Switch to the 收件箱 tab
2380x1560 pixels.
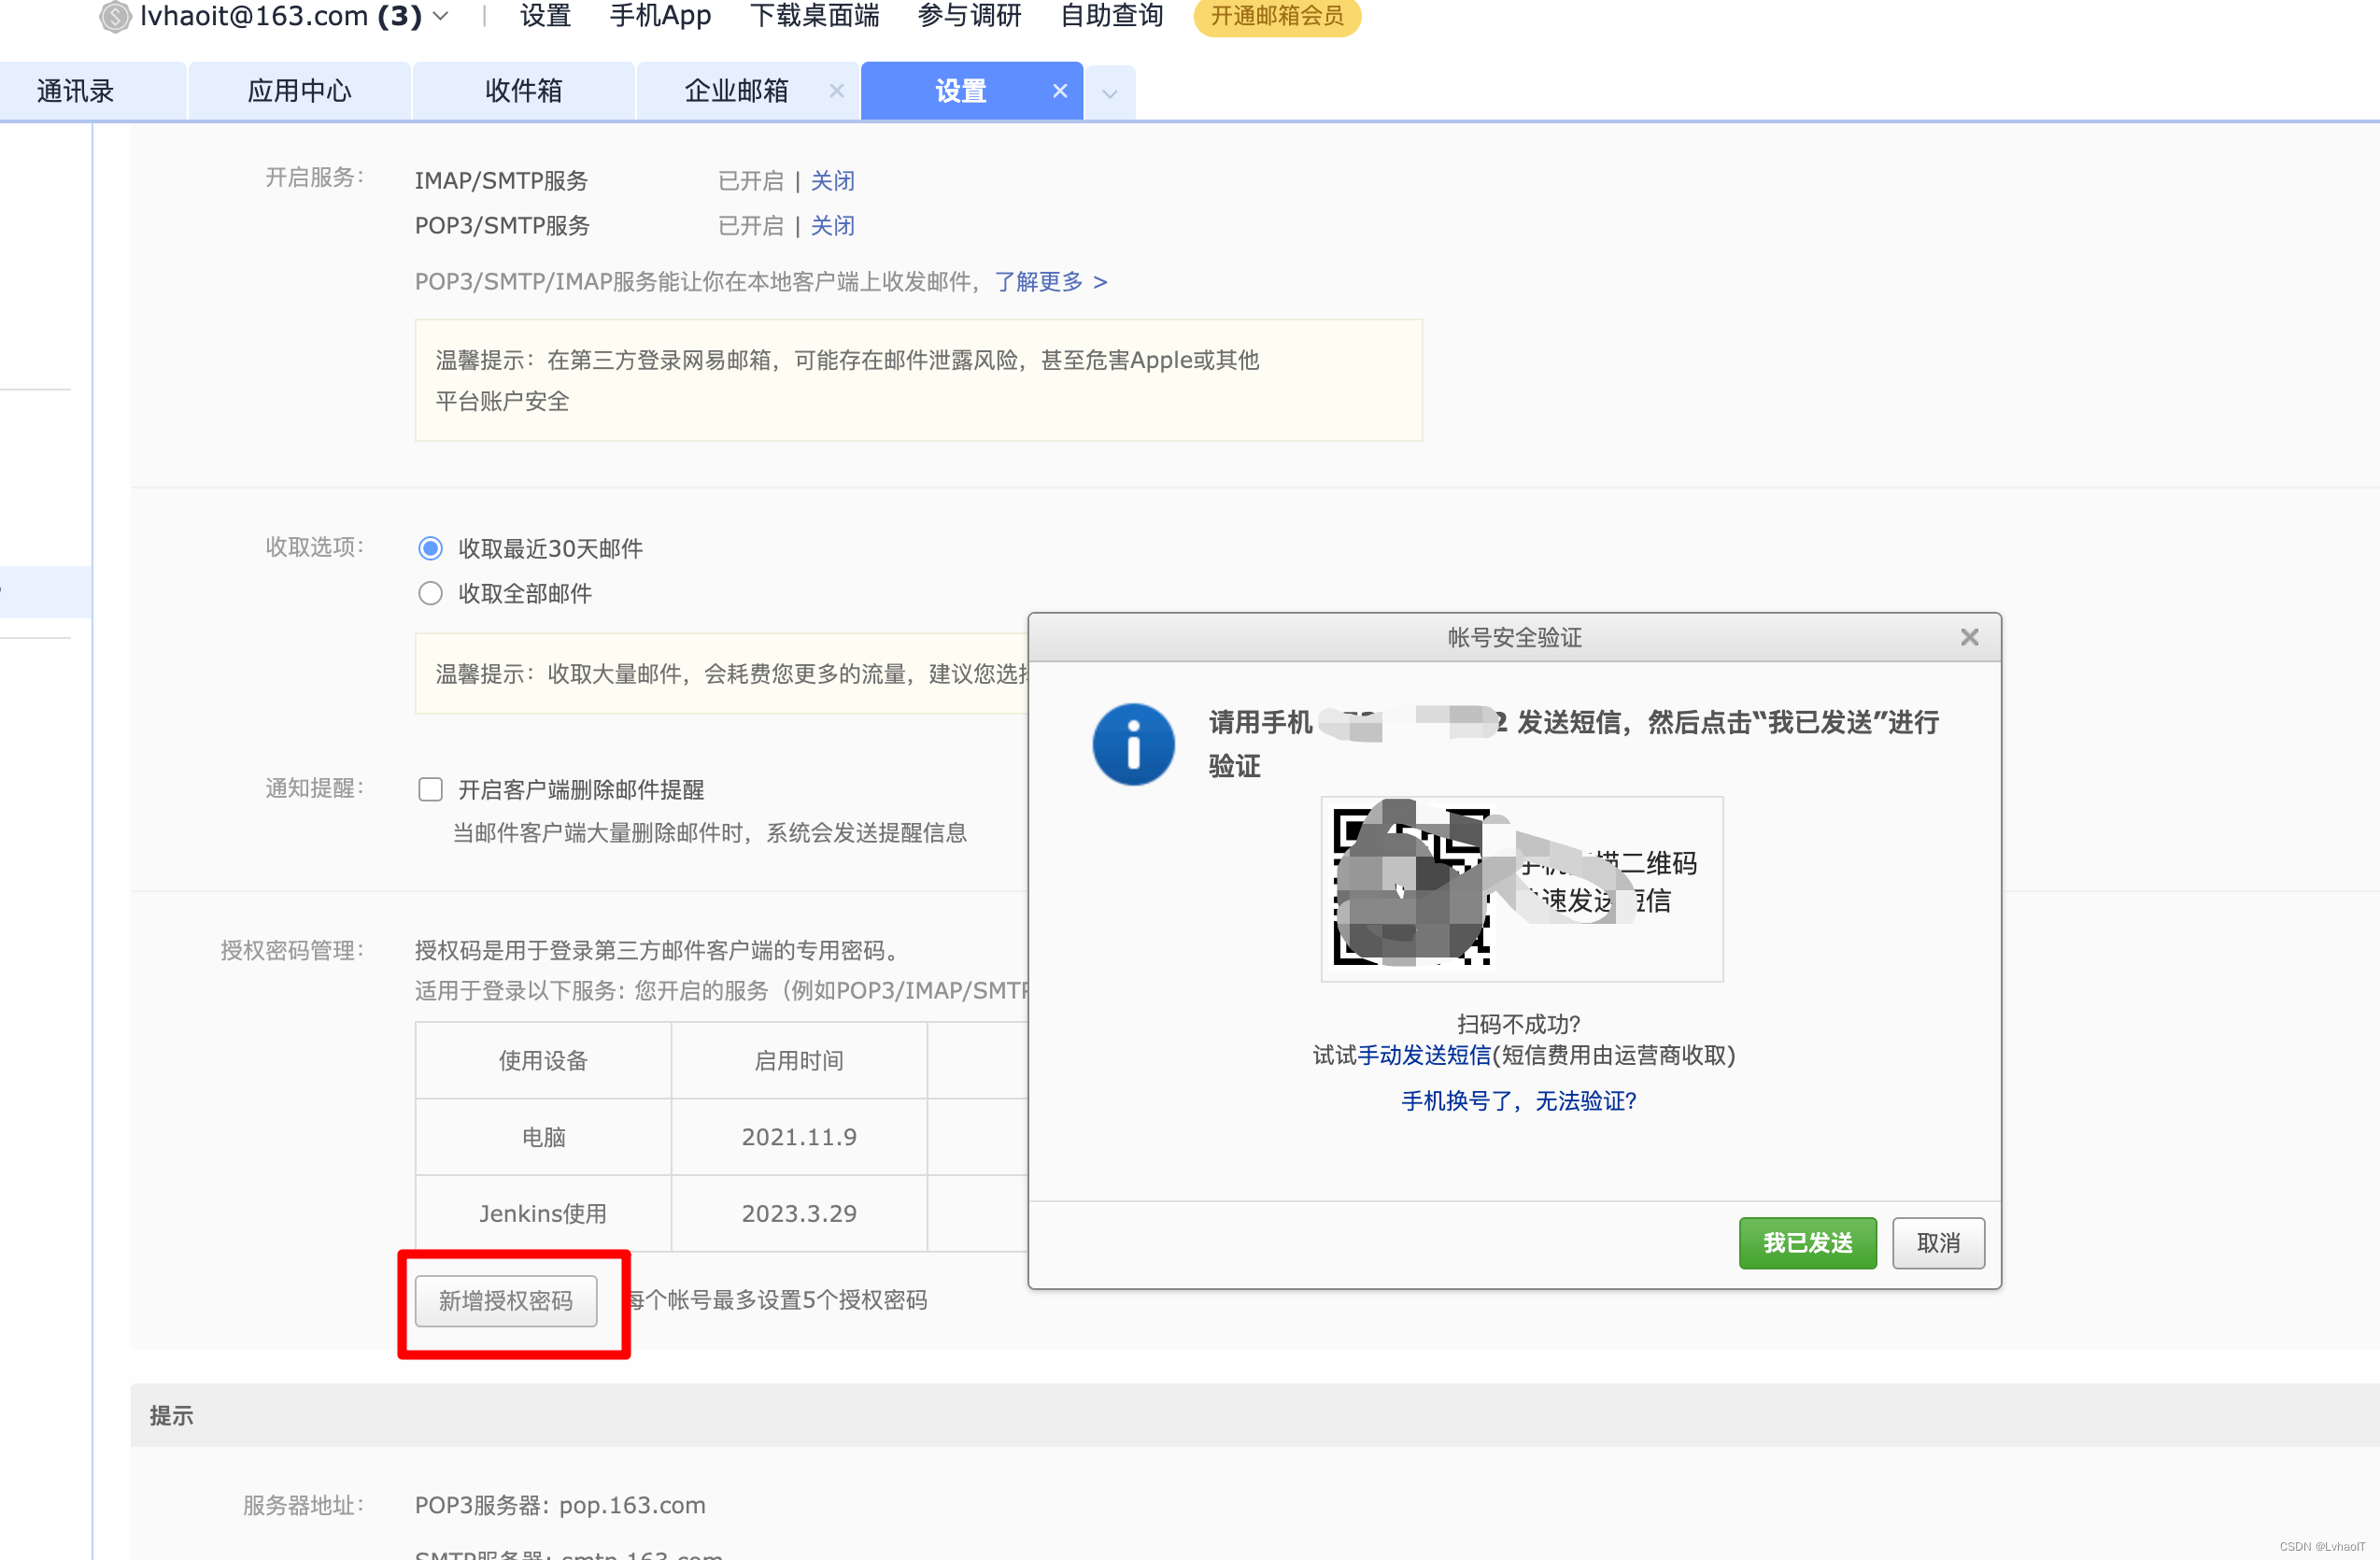click(523, 91)
